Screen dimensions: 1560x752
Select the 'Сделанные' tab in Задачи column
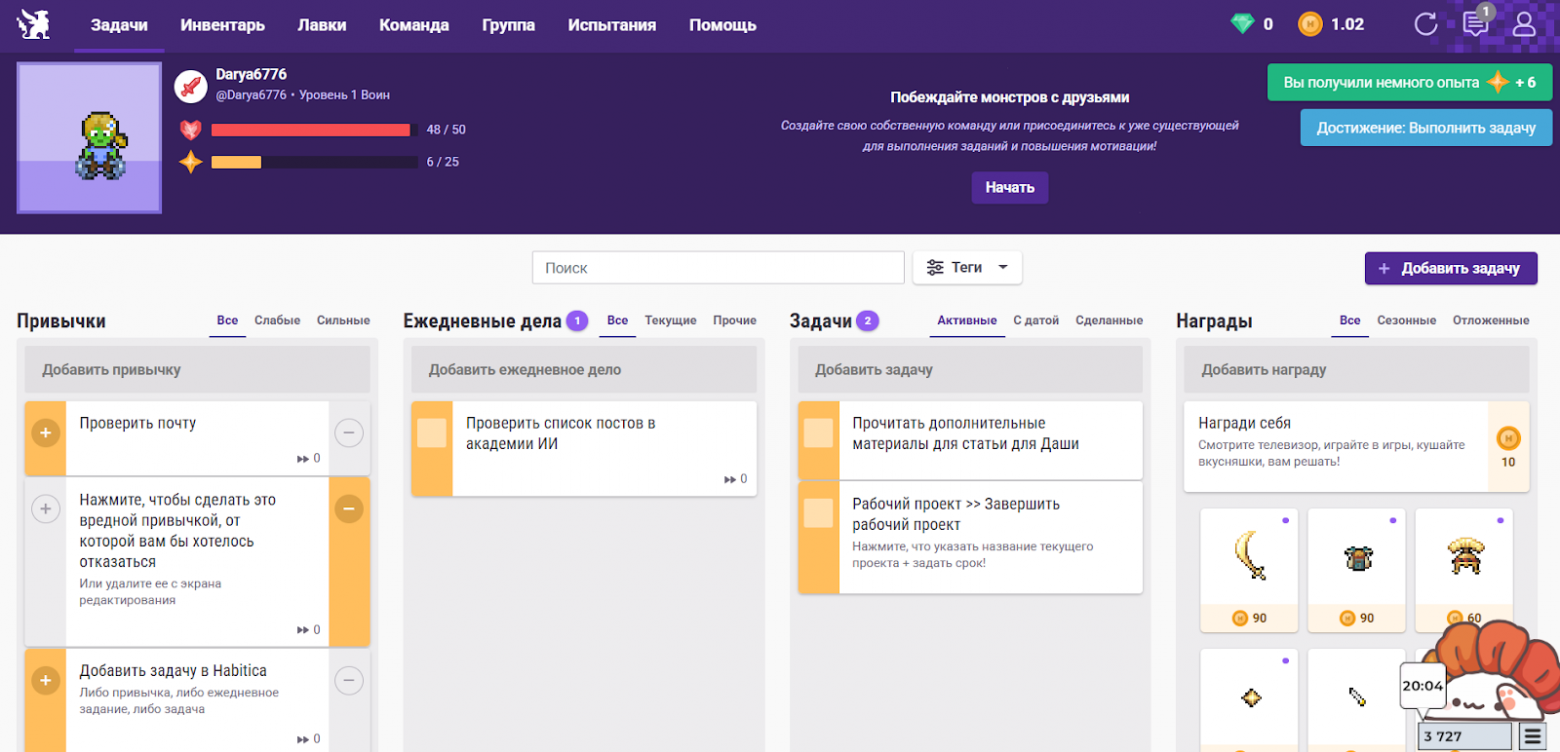click(x=1112, y=321)
